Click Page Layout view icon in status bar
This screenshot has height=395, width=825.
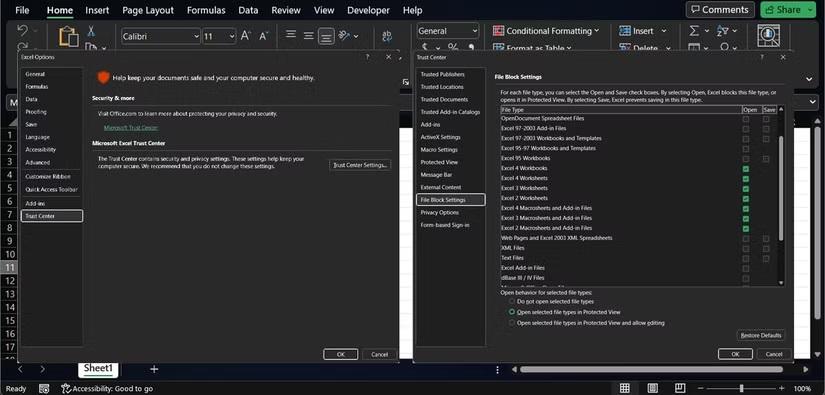653,388
